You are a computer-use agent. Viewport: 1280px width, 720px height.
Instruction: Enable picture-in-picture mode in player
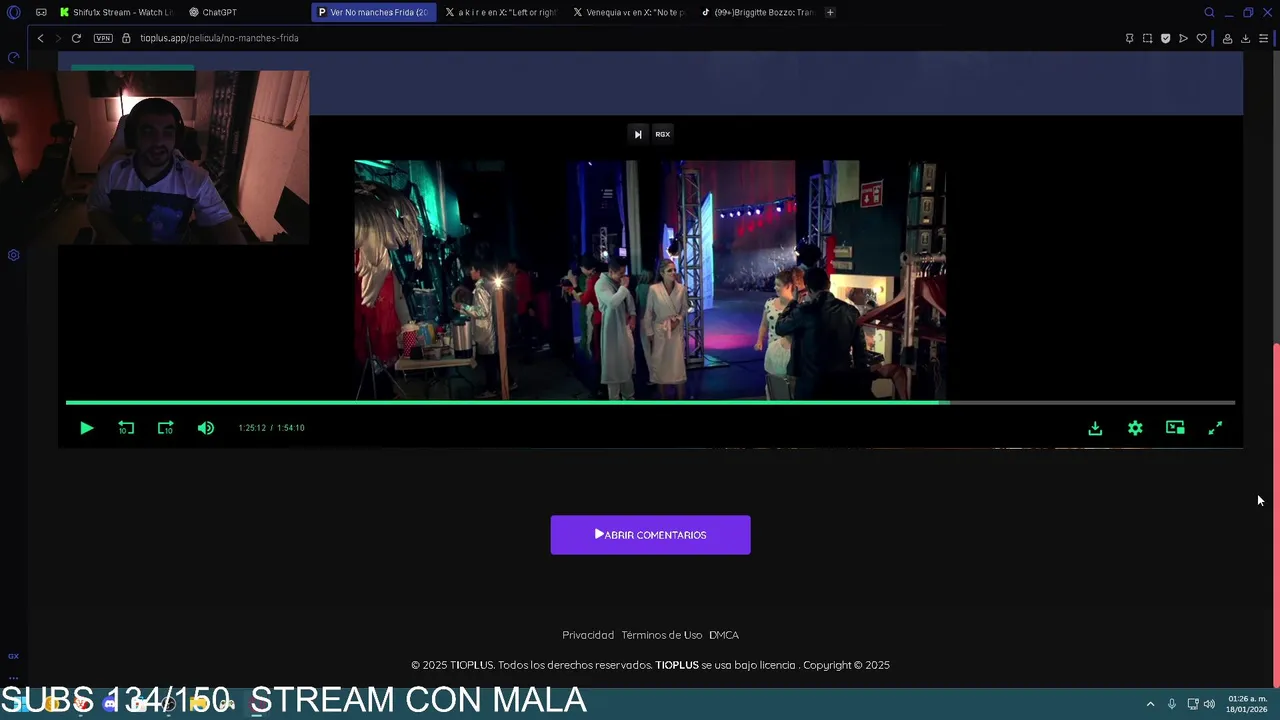tap(1175, 428)
